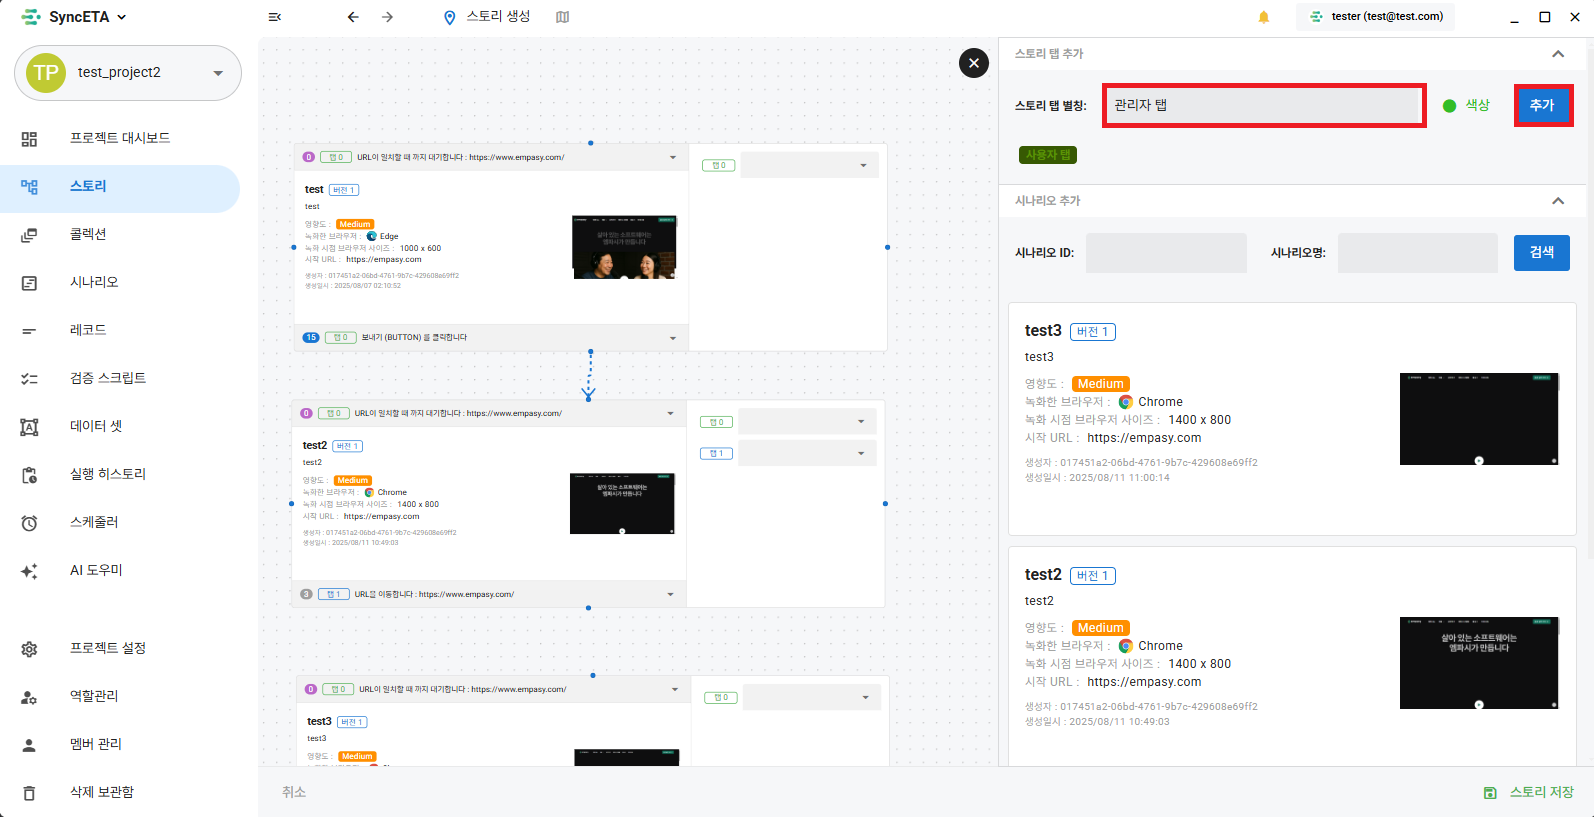Go forward with the right arrow
Viewport: 1594px width, 817px height.
click(x=388, y=17)
